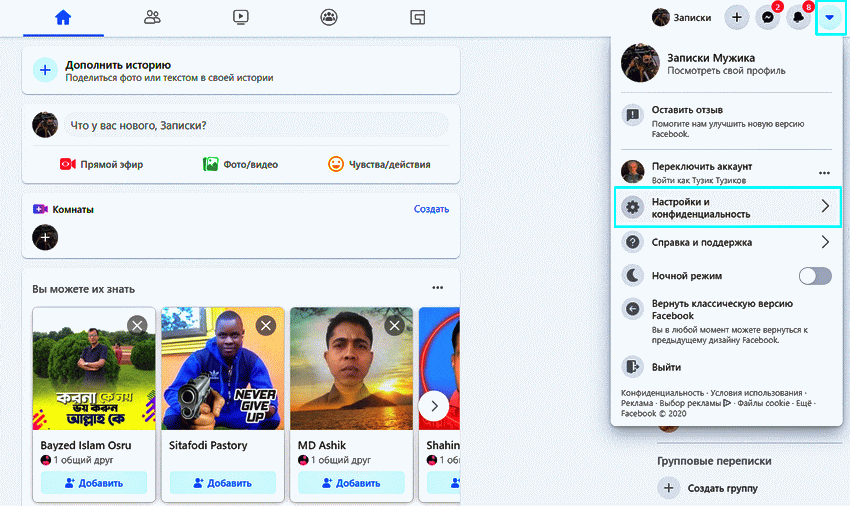Click Создать группу plus icon
This screenshot has height=506, width=850.
coord(669,488)
